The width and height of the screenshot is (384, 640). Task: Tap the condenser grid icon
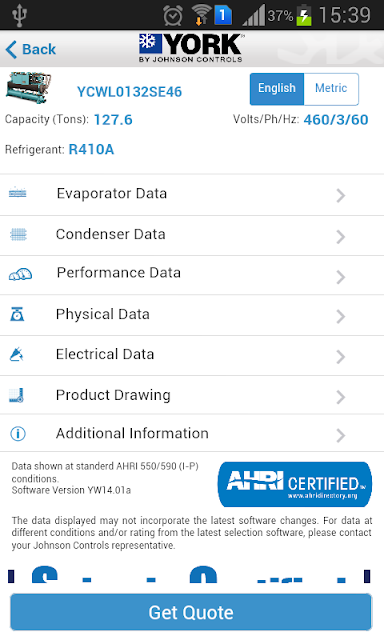pos(18,234)
